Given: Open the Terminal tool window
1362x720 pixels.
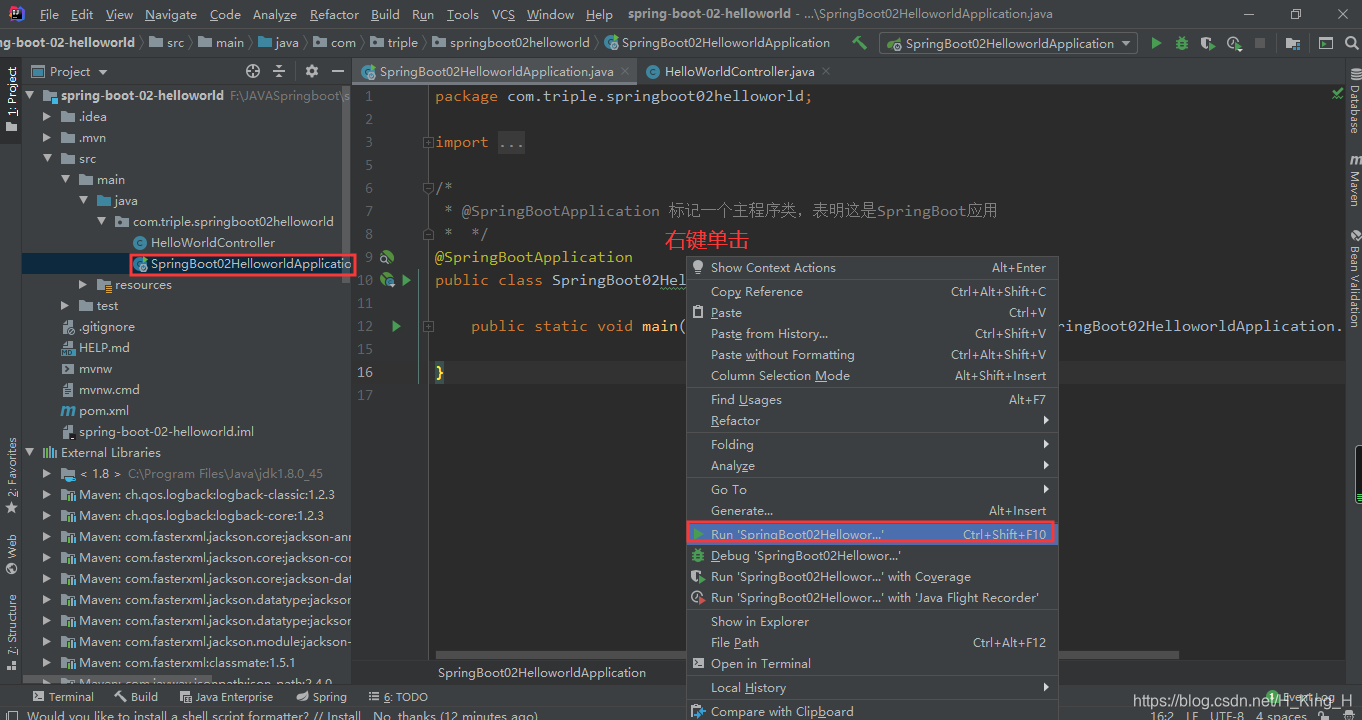Looking at the screenshot, I should (x=63, y=697).
